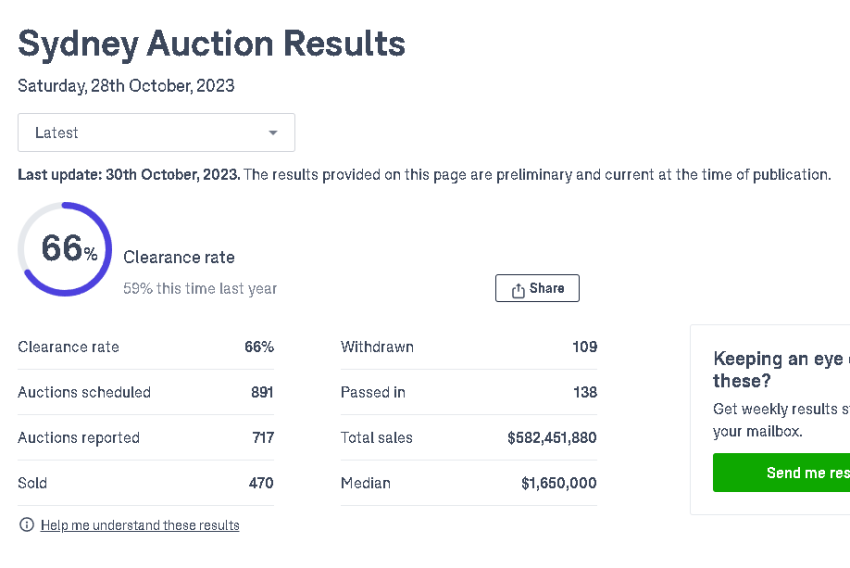The image size is (850, 568).
Task: Click the 66% clearance rate circular gauge
Action: point(65,249)
